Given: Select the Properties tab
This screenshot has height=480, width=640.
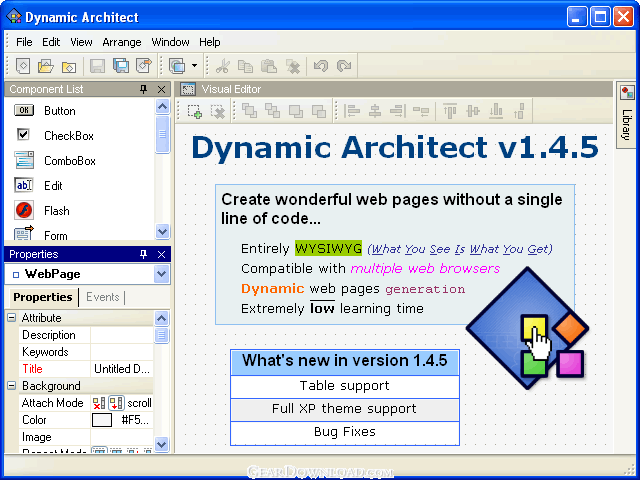Looking at the screenshot, I should pyautogui.click(x=42, y=297).
